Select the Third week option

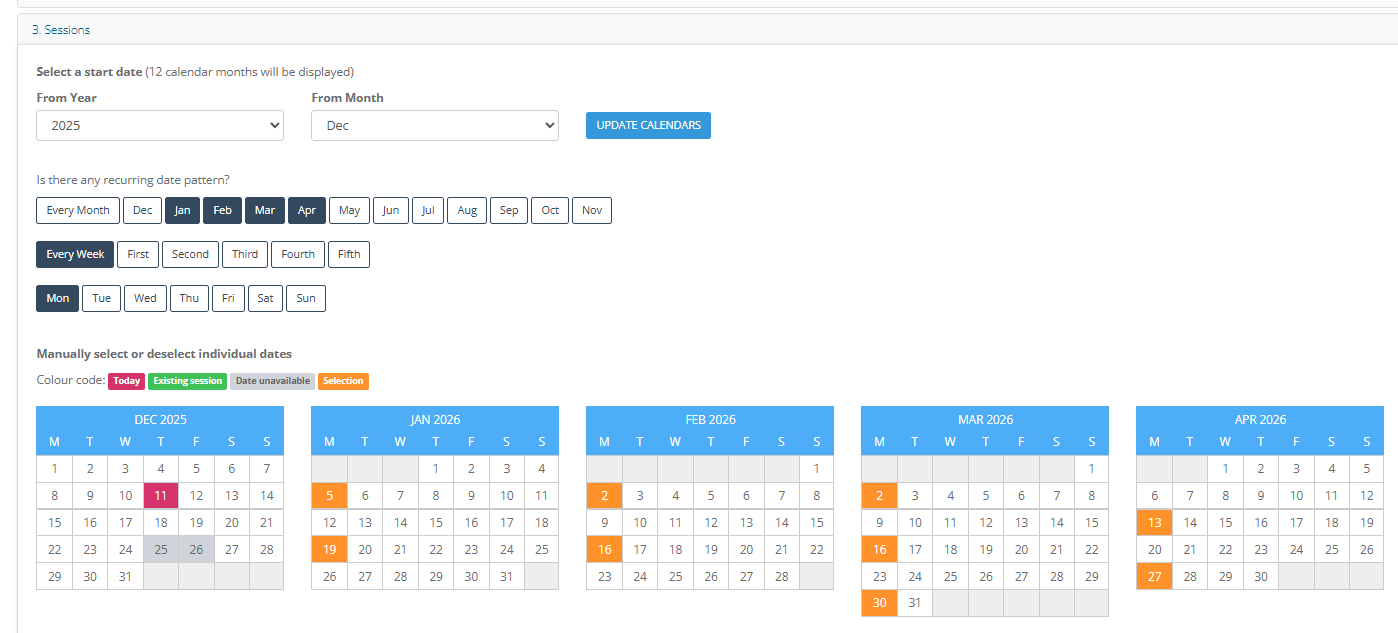click(245, 254)
